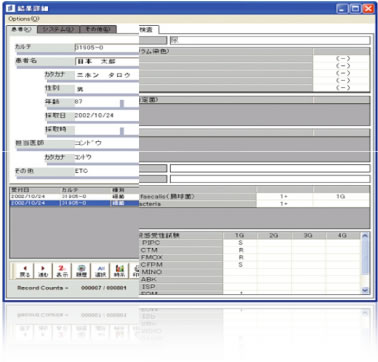
Task: Click the 患者名 field showing 日本 太郎
Action: 107,62
